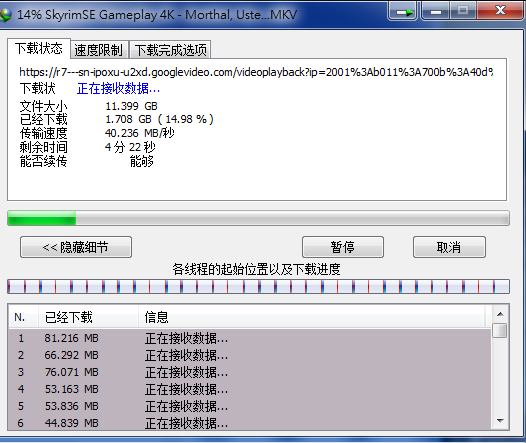The height and width of the screenshot is (443, 526).
Task: Click the 已经下载 label in status panel
Action: (44, 119)
